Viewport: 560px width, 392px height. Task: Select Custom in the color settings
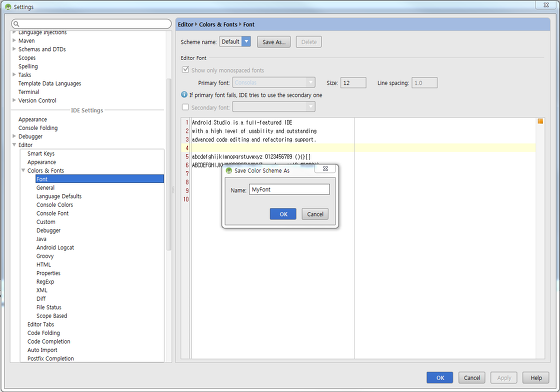[46, 222]
